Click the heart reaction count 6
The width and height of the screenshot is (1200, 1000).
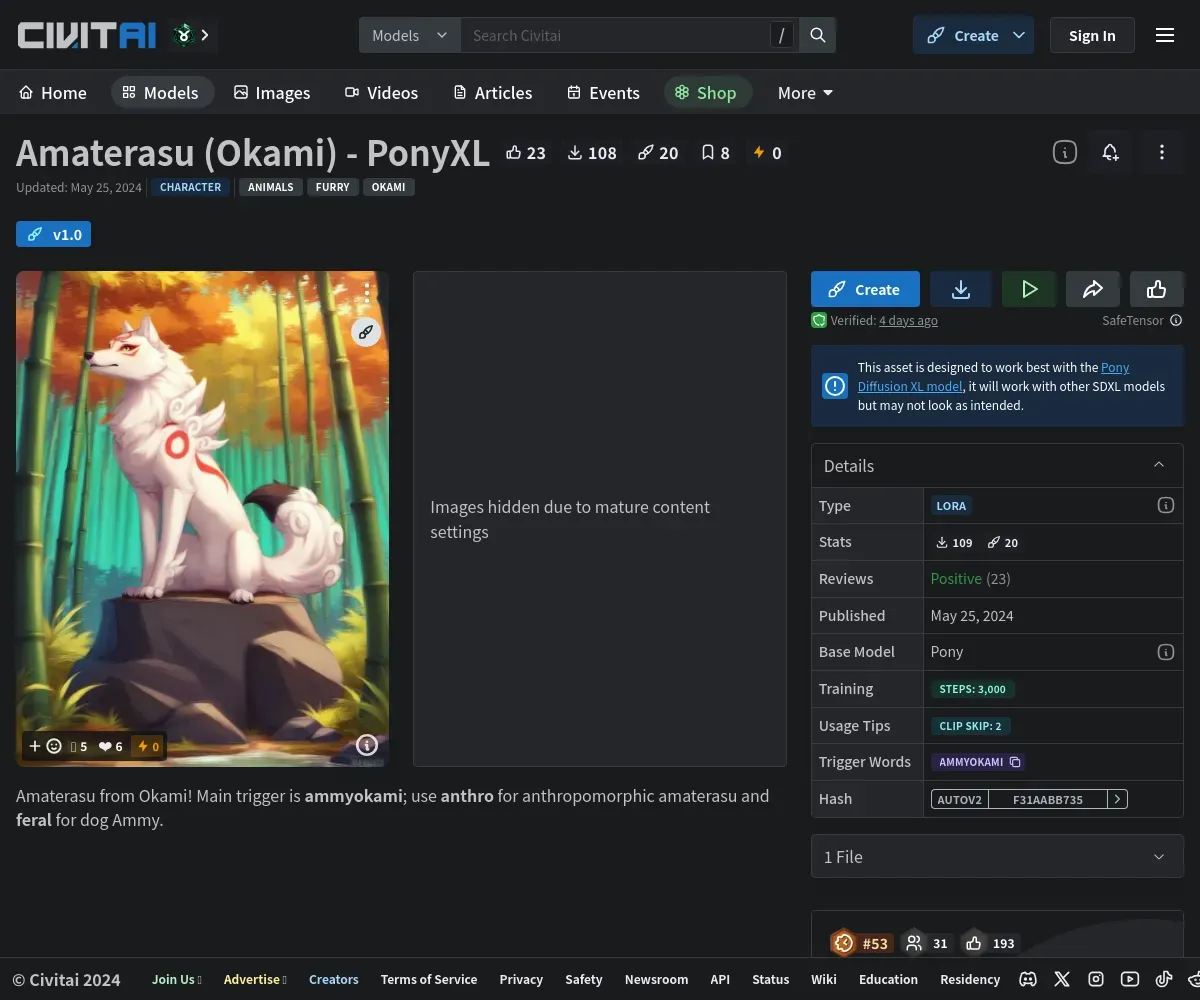point(110,746)
